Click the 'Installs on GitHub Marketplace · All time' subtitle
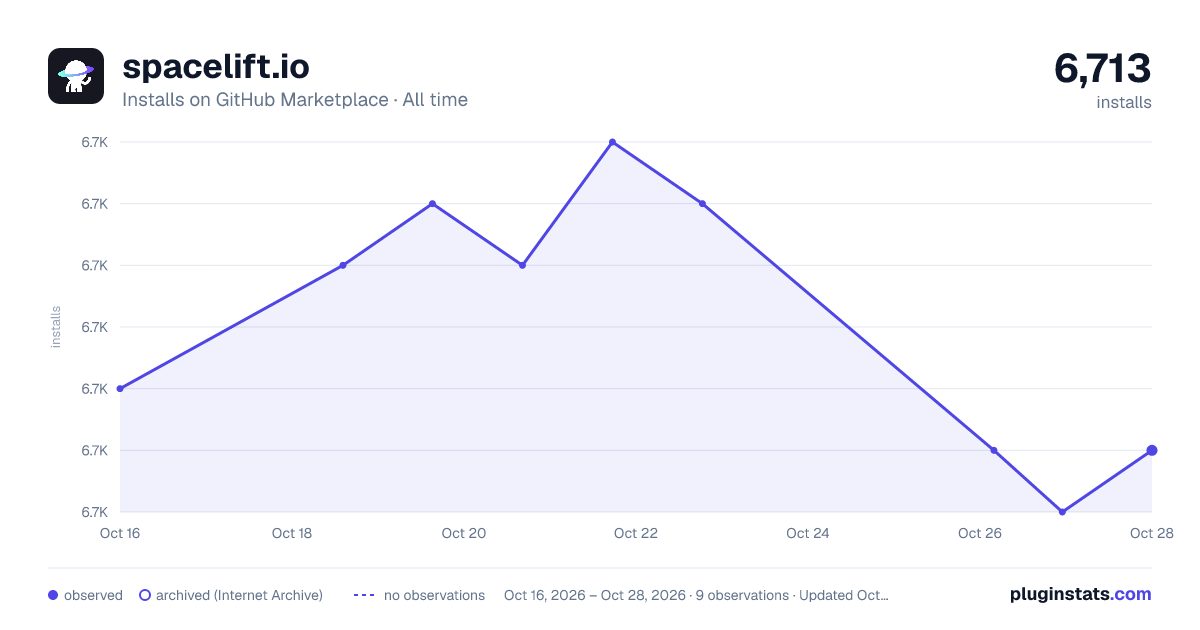 point(295,100)
